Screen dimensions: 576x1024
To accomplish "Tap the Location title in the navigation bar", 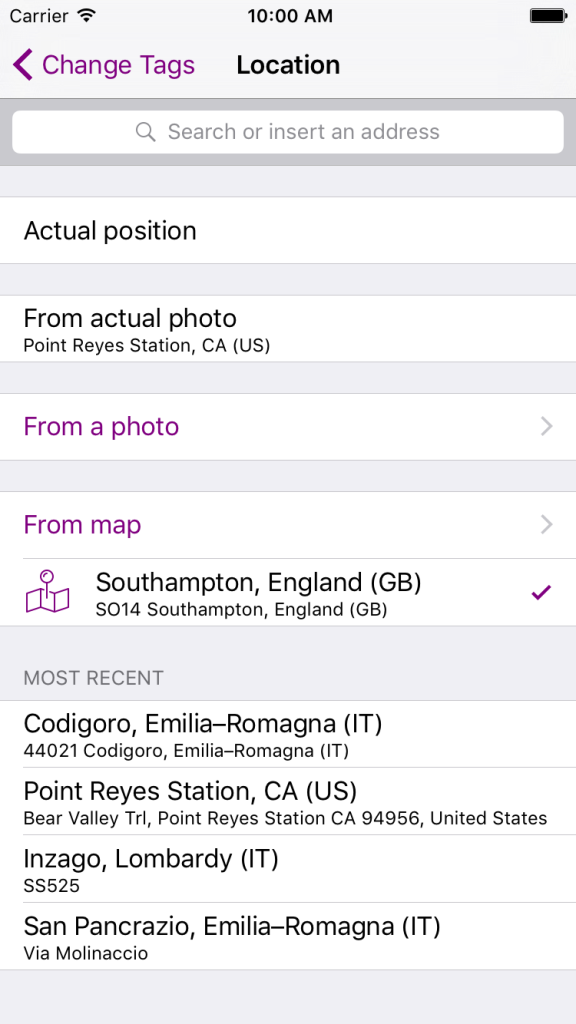I will tap(288, 64).
